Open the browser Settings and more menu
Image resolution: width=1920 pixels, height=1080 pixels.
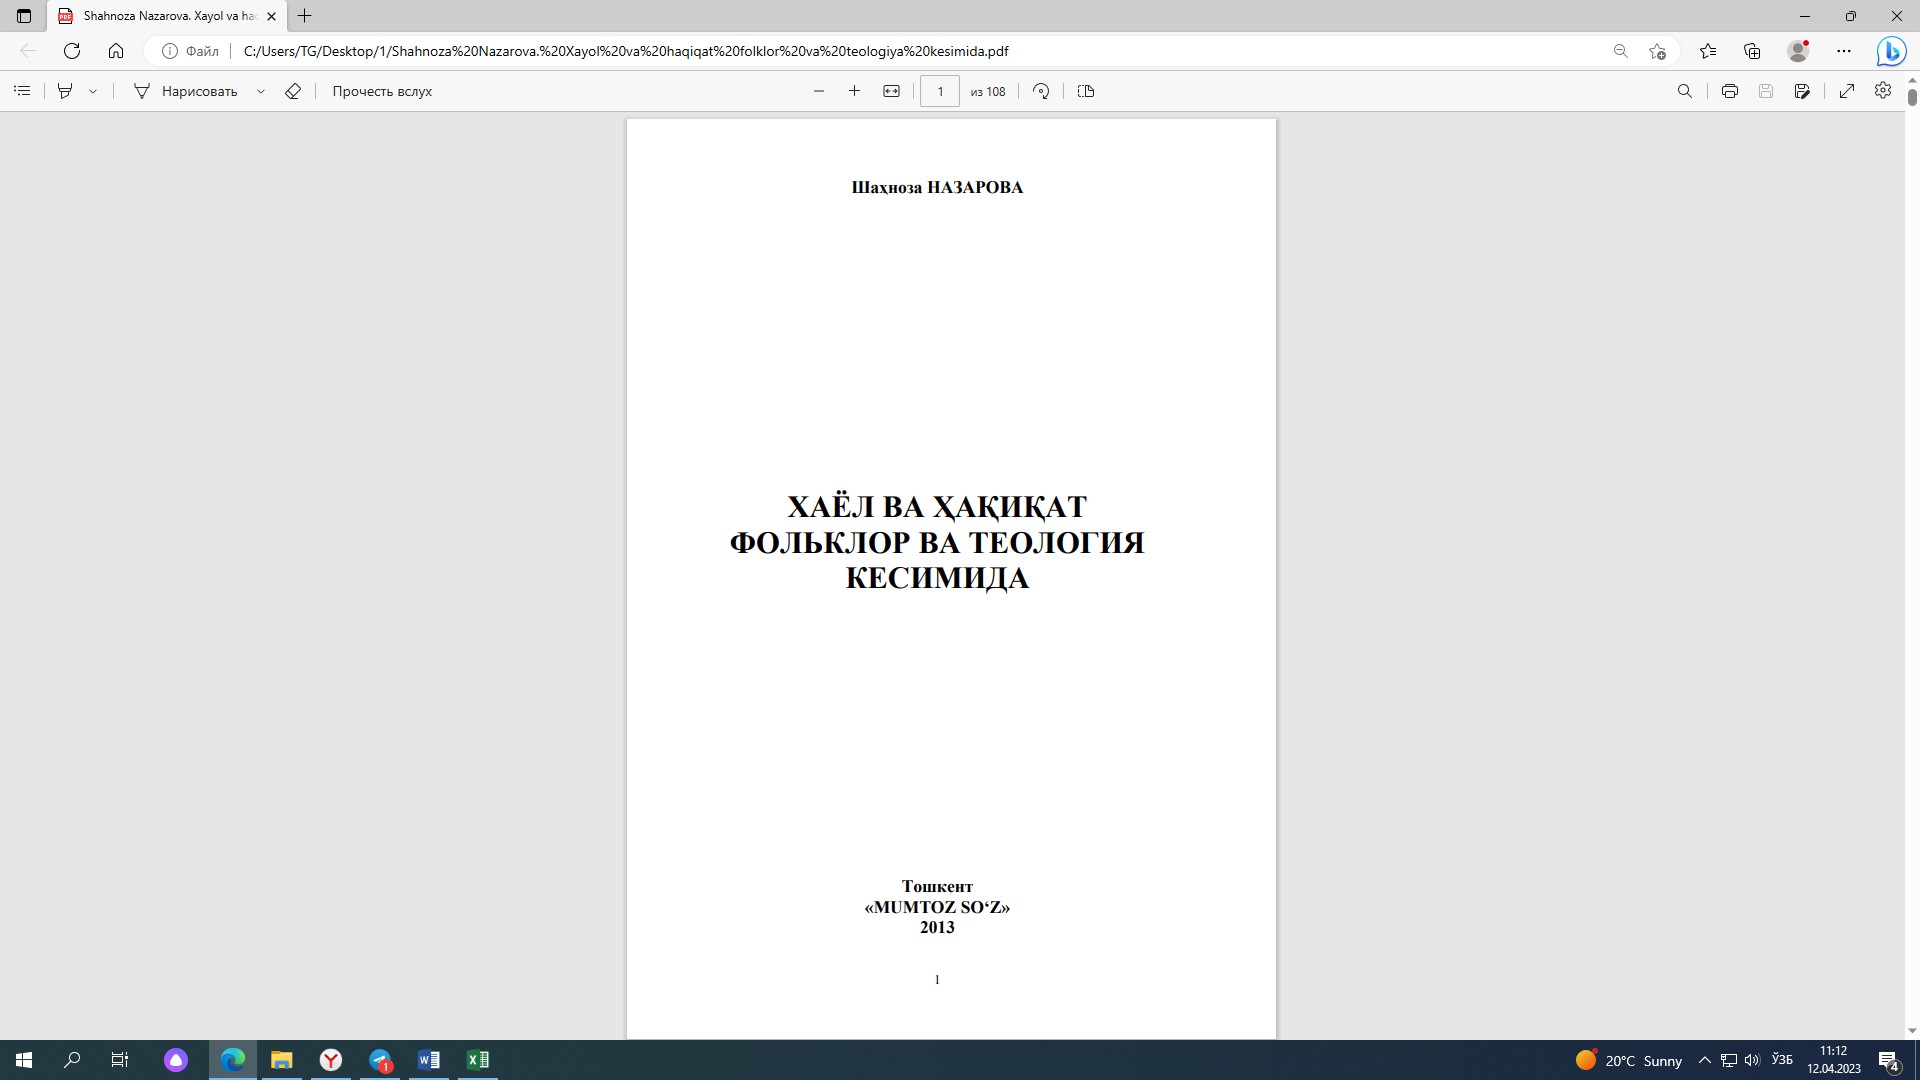[1844, 51]
